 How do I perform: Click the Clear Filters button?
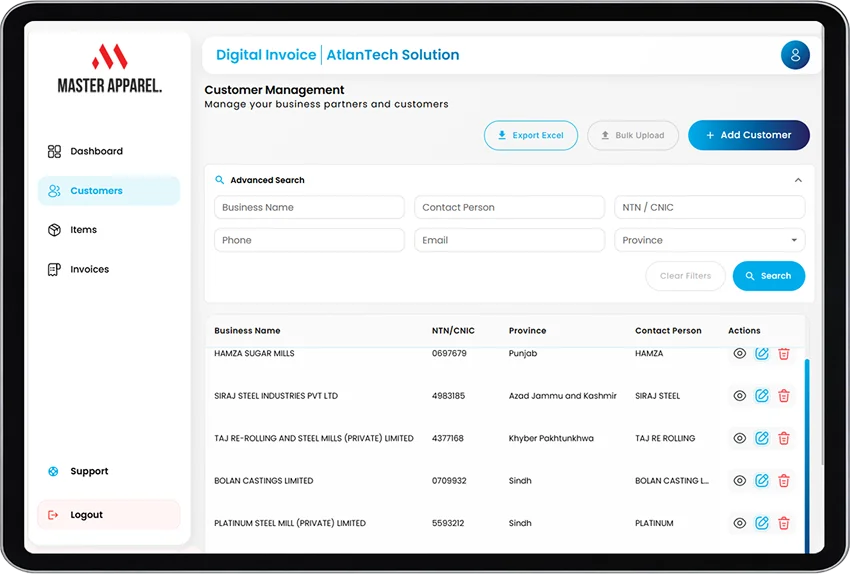point(685,276)
